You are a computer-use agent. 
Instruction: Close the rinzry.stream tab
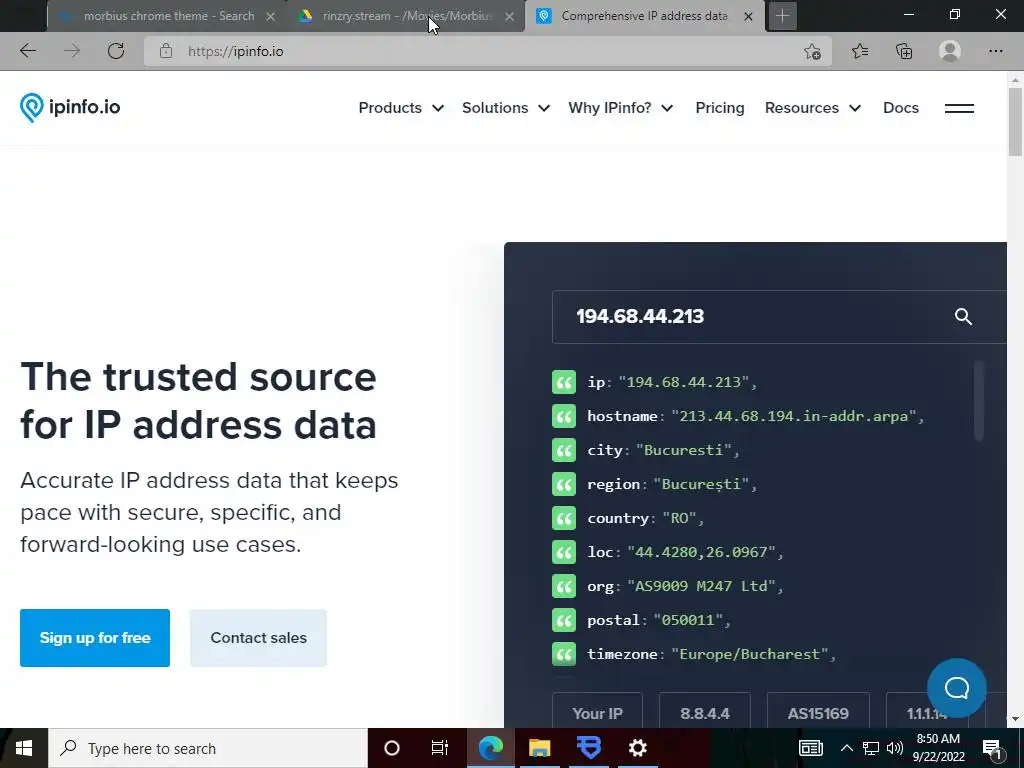(x=509, y=16)
